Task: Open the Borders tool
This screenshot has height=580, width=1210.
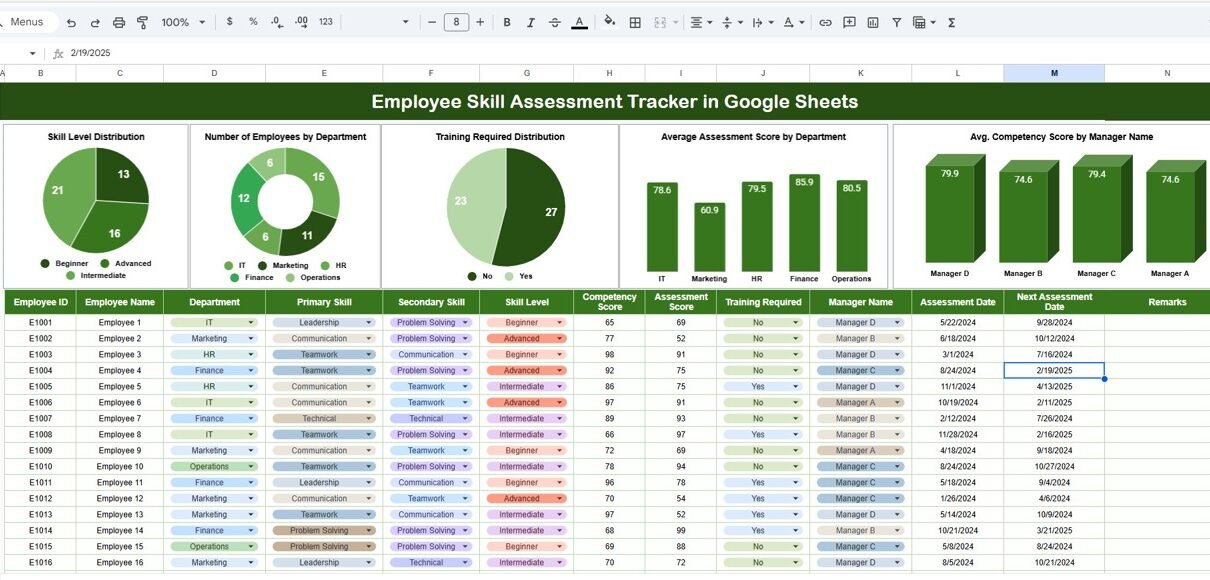Action: (634, 22)
